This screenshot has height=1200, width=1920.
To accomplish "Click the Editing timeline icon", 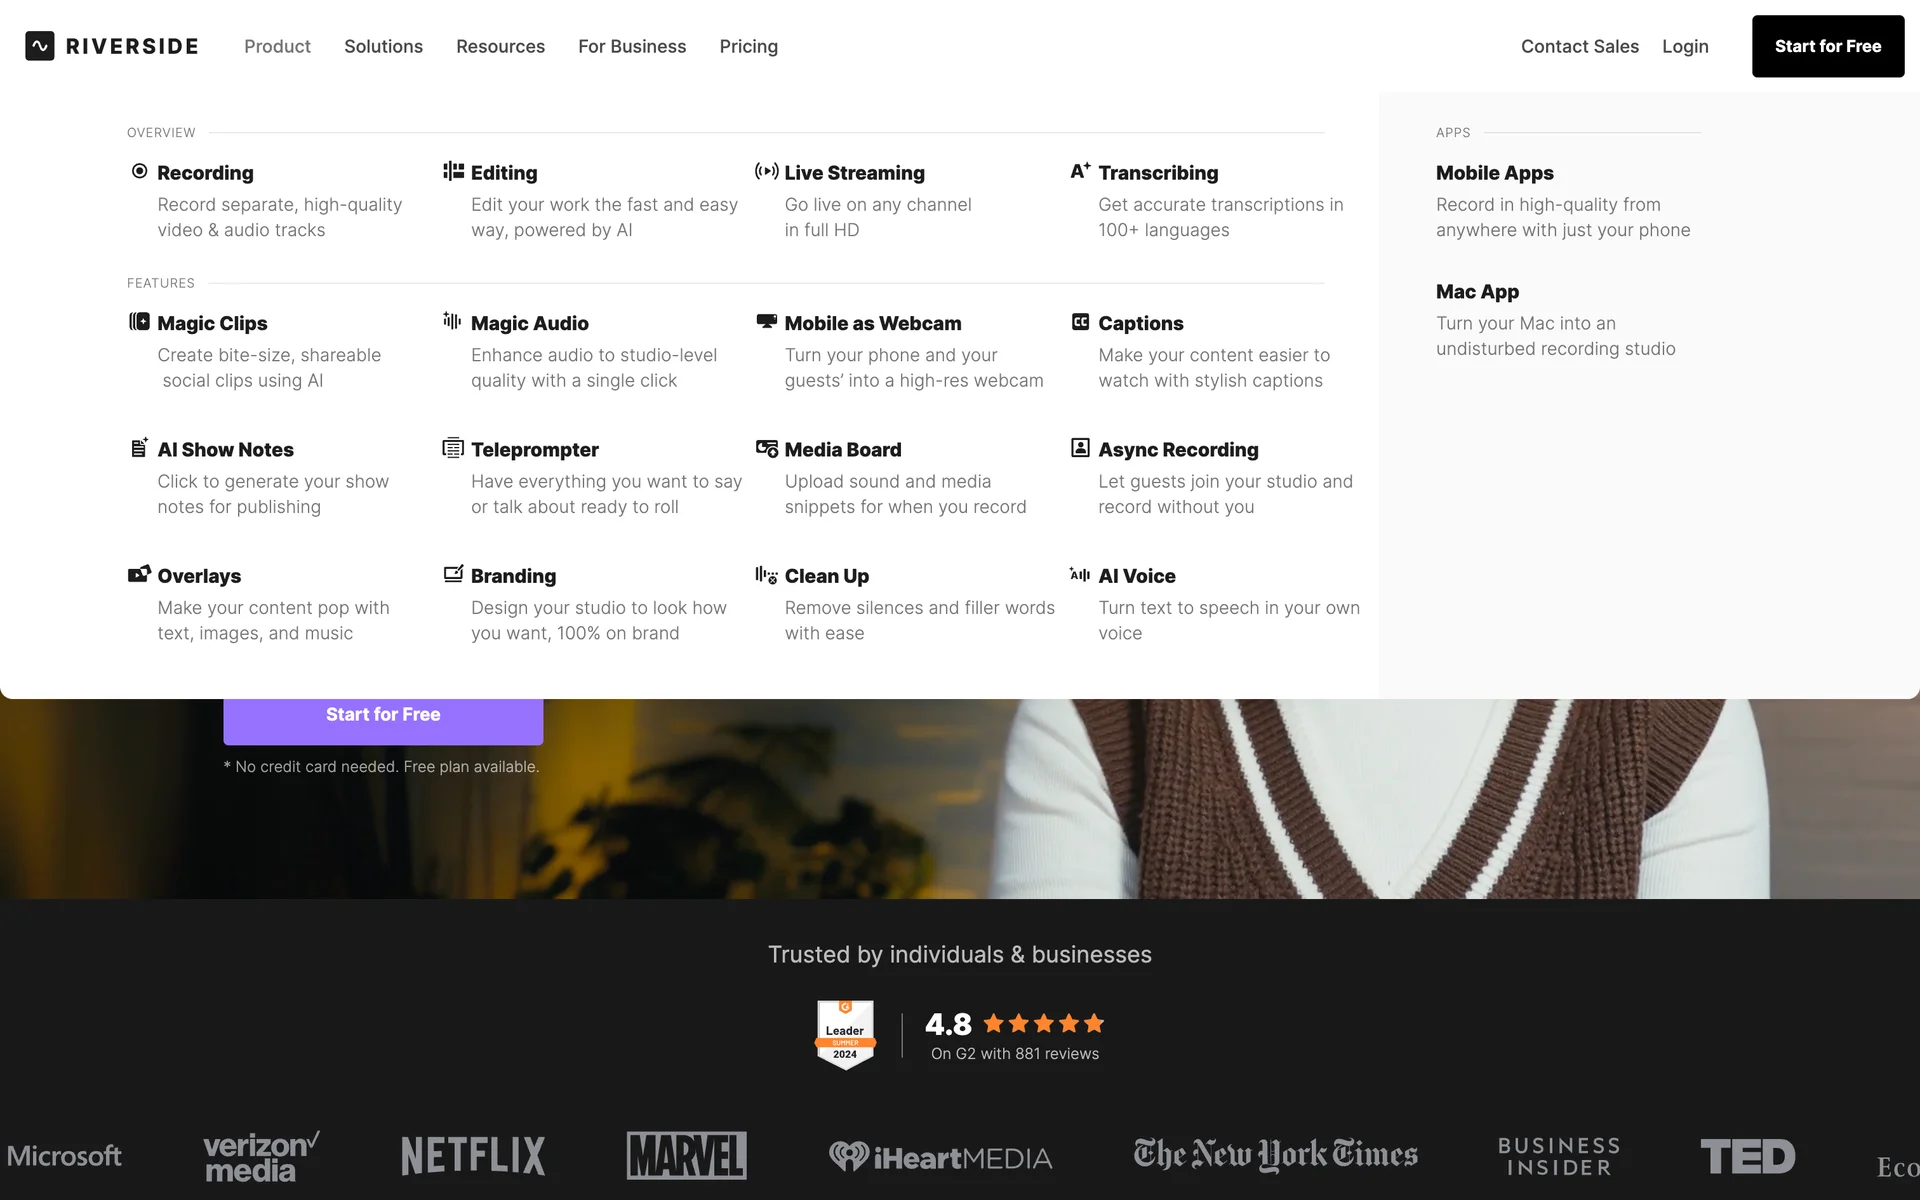I will pos(453,171).
